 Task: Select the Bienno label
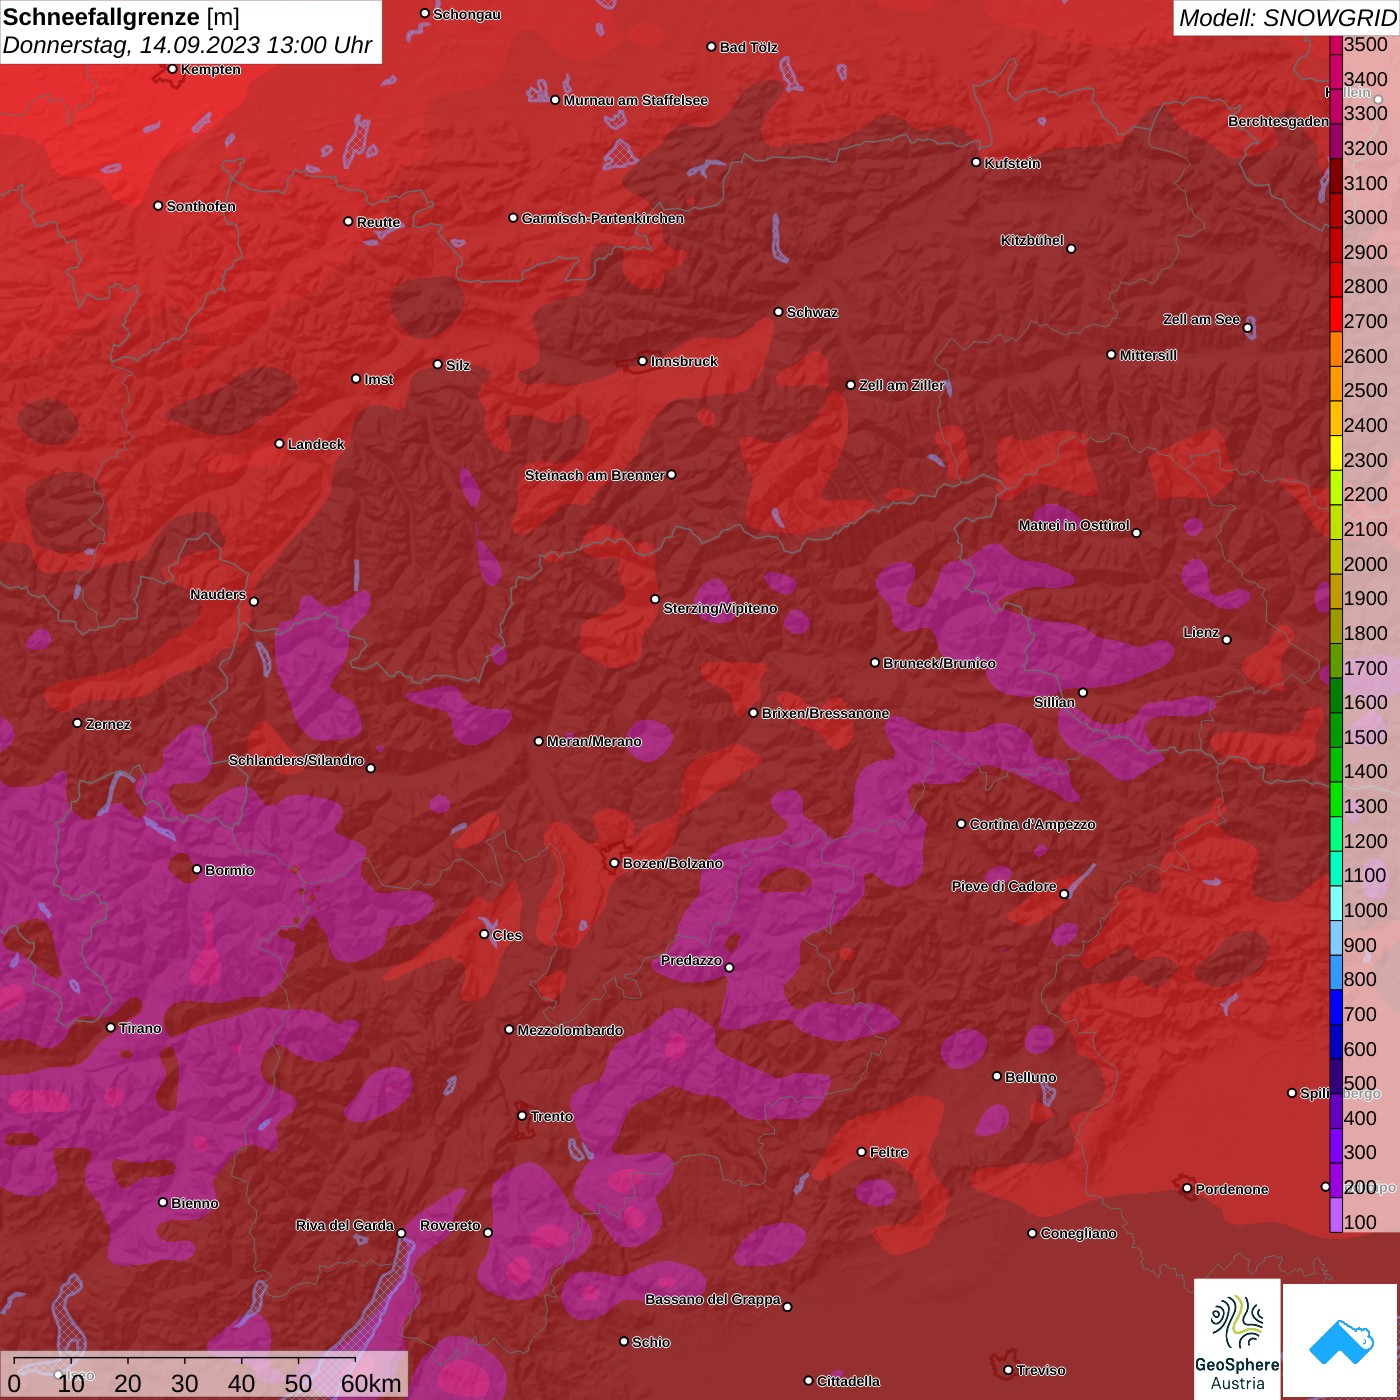[194, 1203]
